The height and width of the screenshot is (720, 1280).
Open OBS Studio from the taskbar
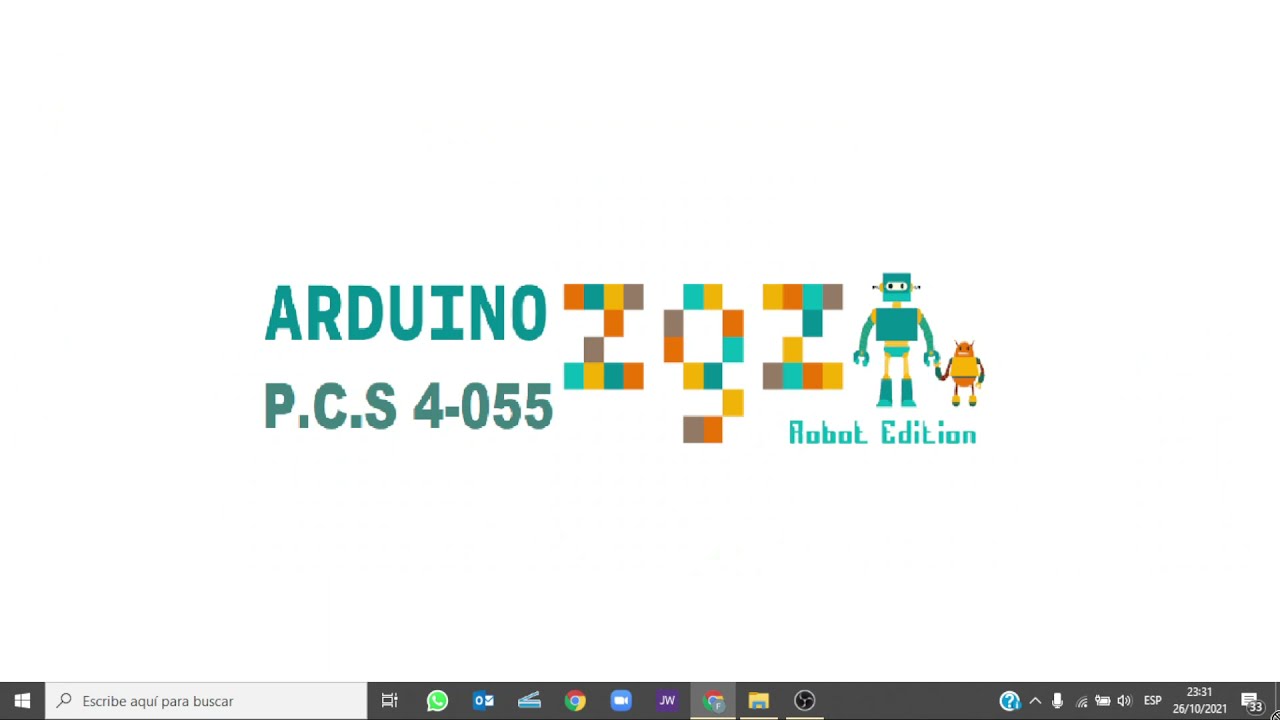click(805, 701)
